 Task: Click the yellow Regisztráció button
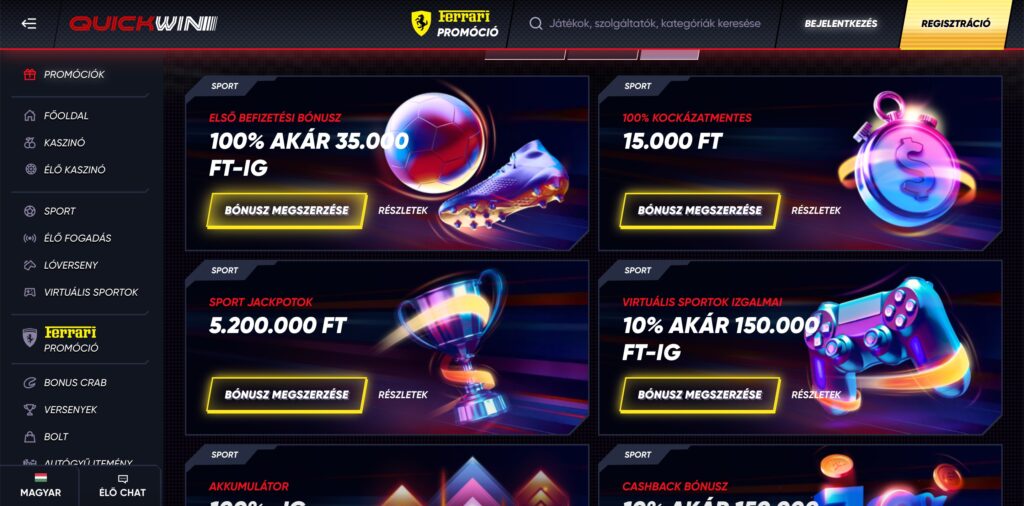tap(955, 24)
